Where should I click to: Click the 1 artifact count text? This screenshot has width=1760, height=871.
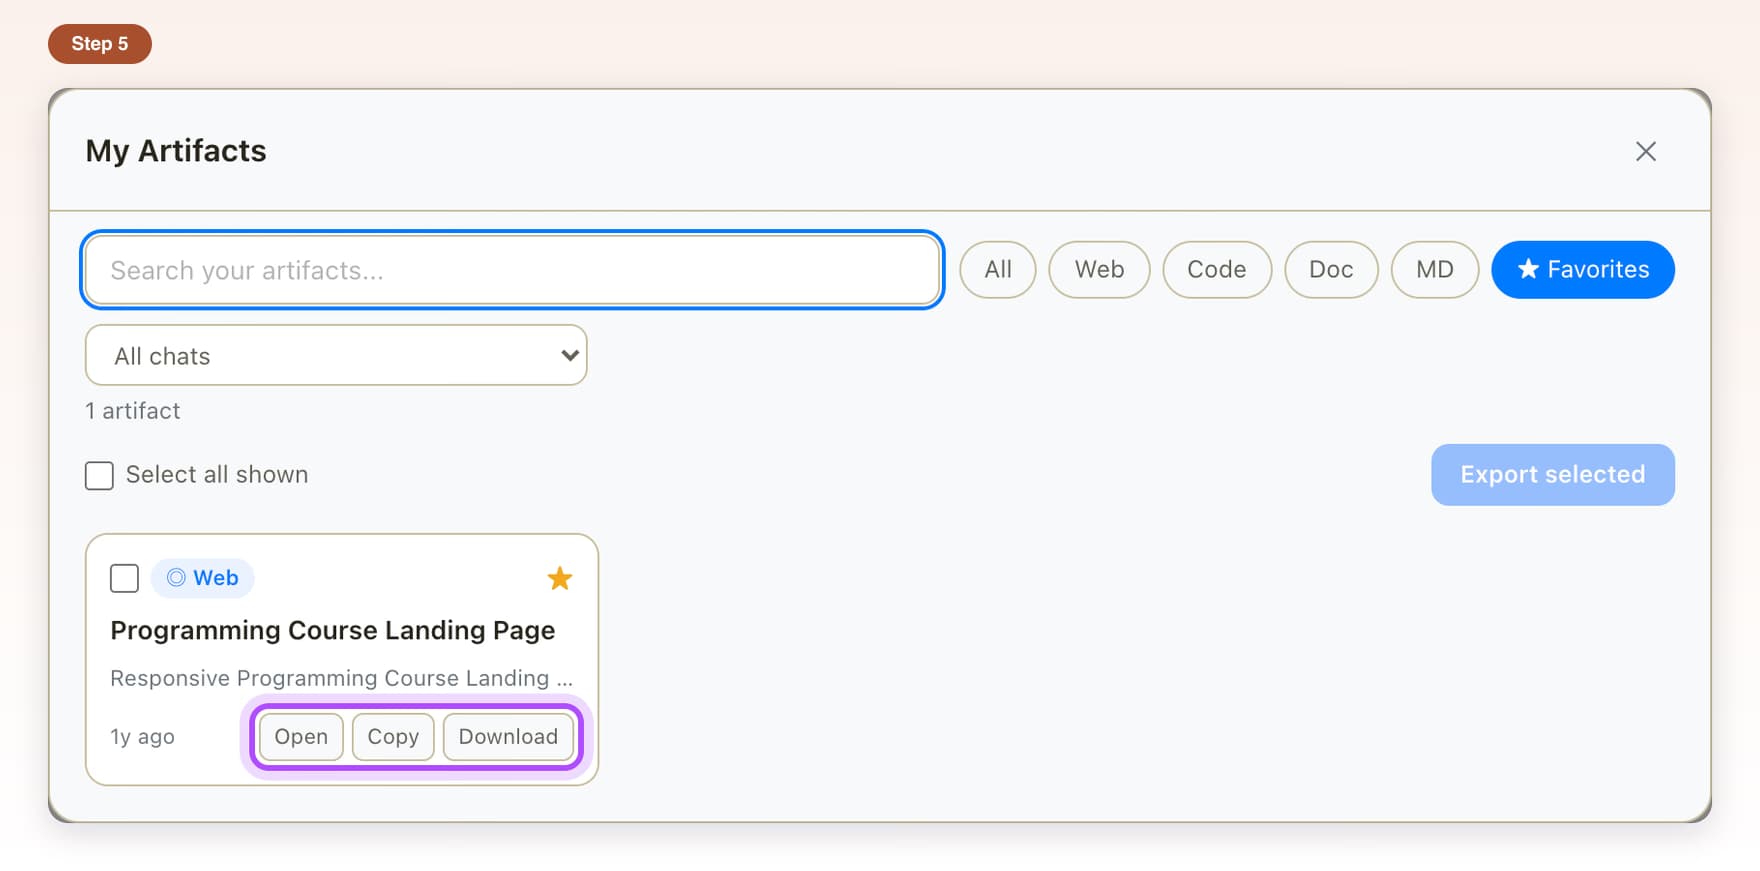pos(133,411)
